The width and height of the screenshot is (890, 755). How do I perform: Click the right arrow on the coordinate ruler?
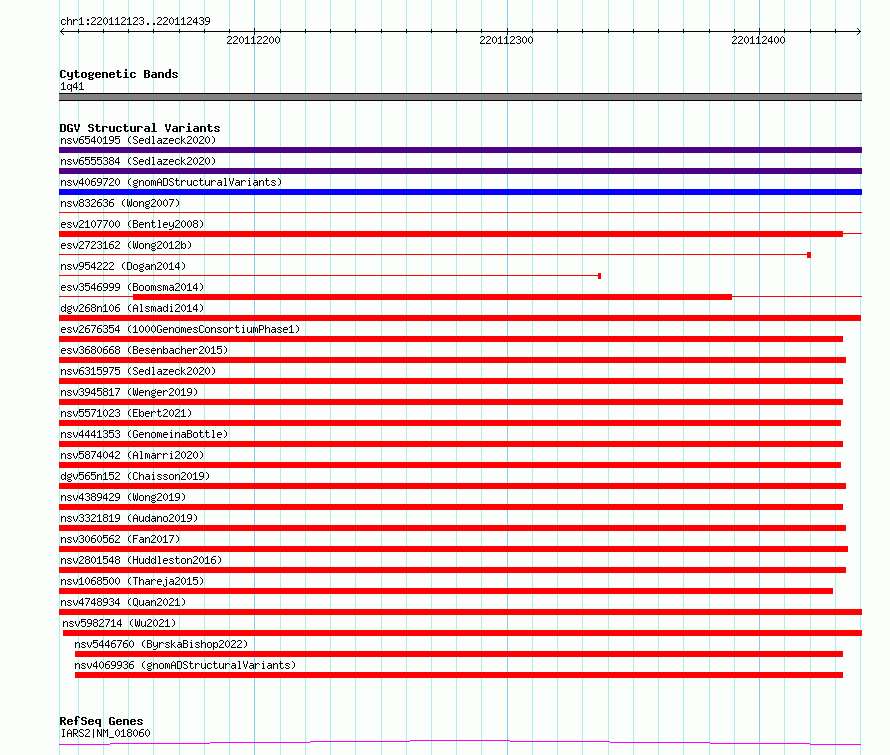point(858,31)
